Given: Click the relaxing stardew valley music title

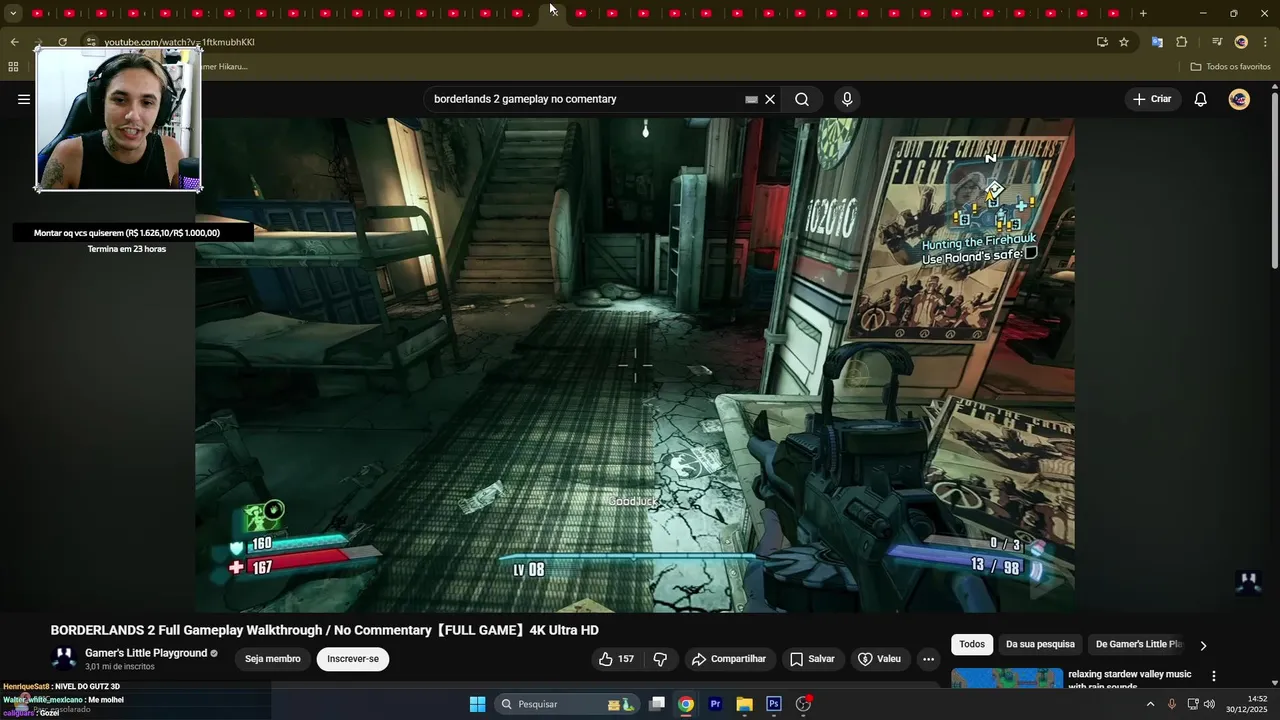Looking at the screenshot, I should point(1130,679).
